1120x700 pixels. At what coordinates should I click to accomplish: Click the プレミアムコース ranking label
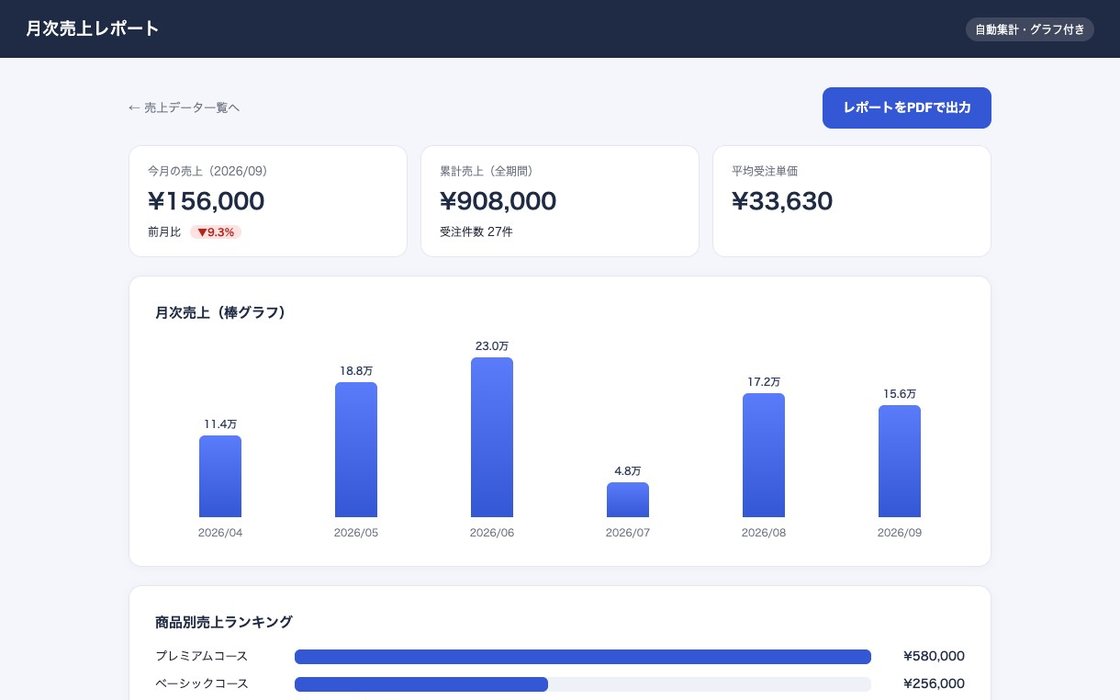(201, 656)
